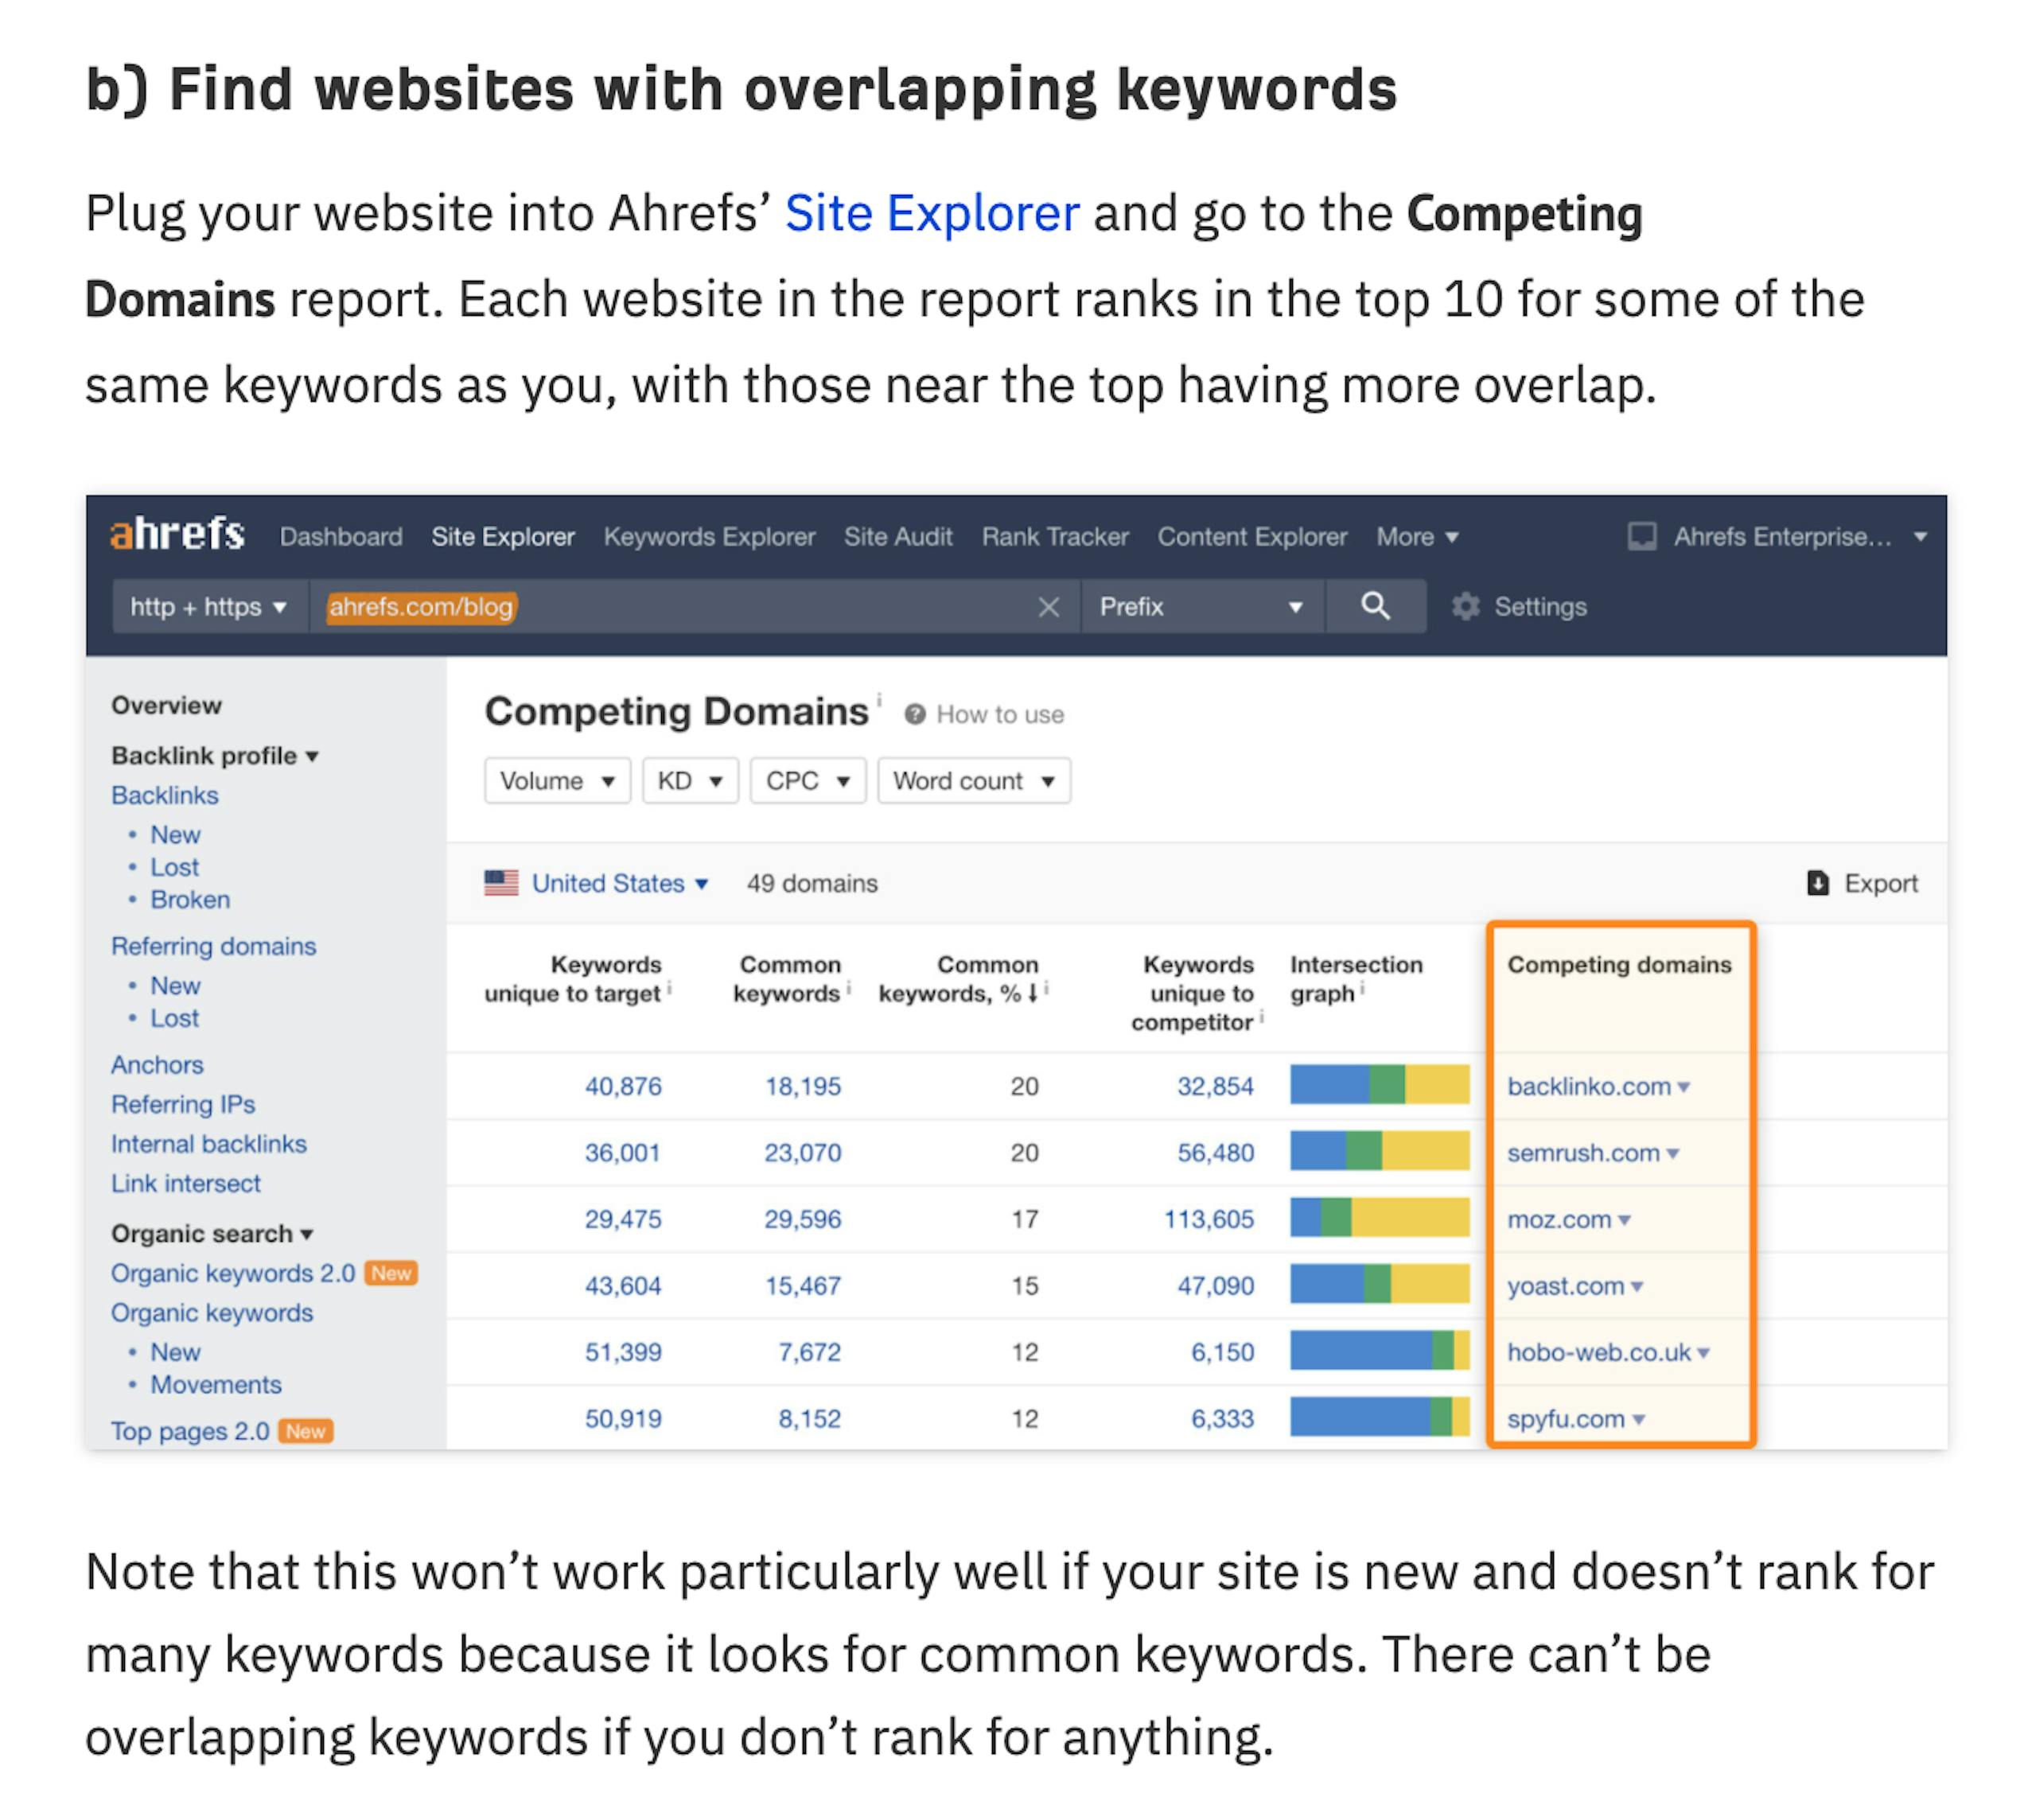Image resolution: width=2024 pixels, height=1820 pixels.
Task: Open Content Explorer
Action: [1252, 537]
